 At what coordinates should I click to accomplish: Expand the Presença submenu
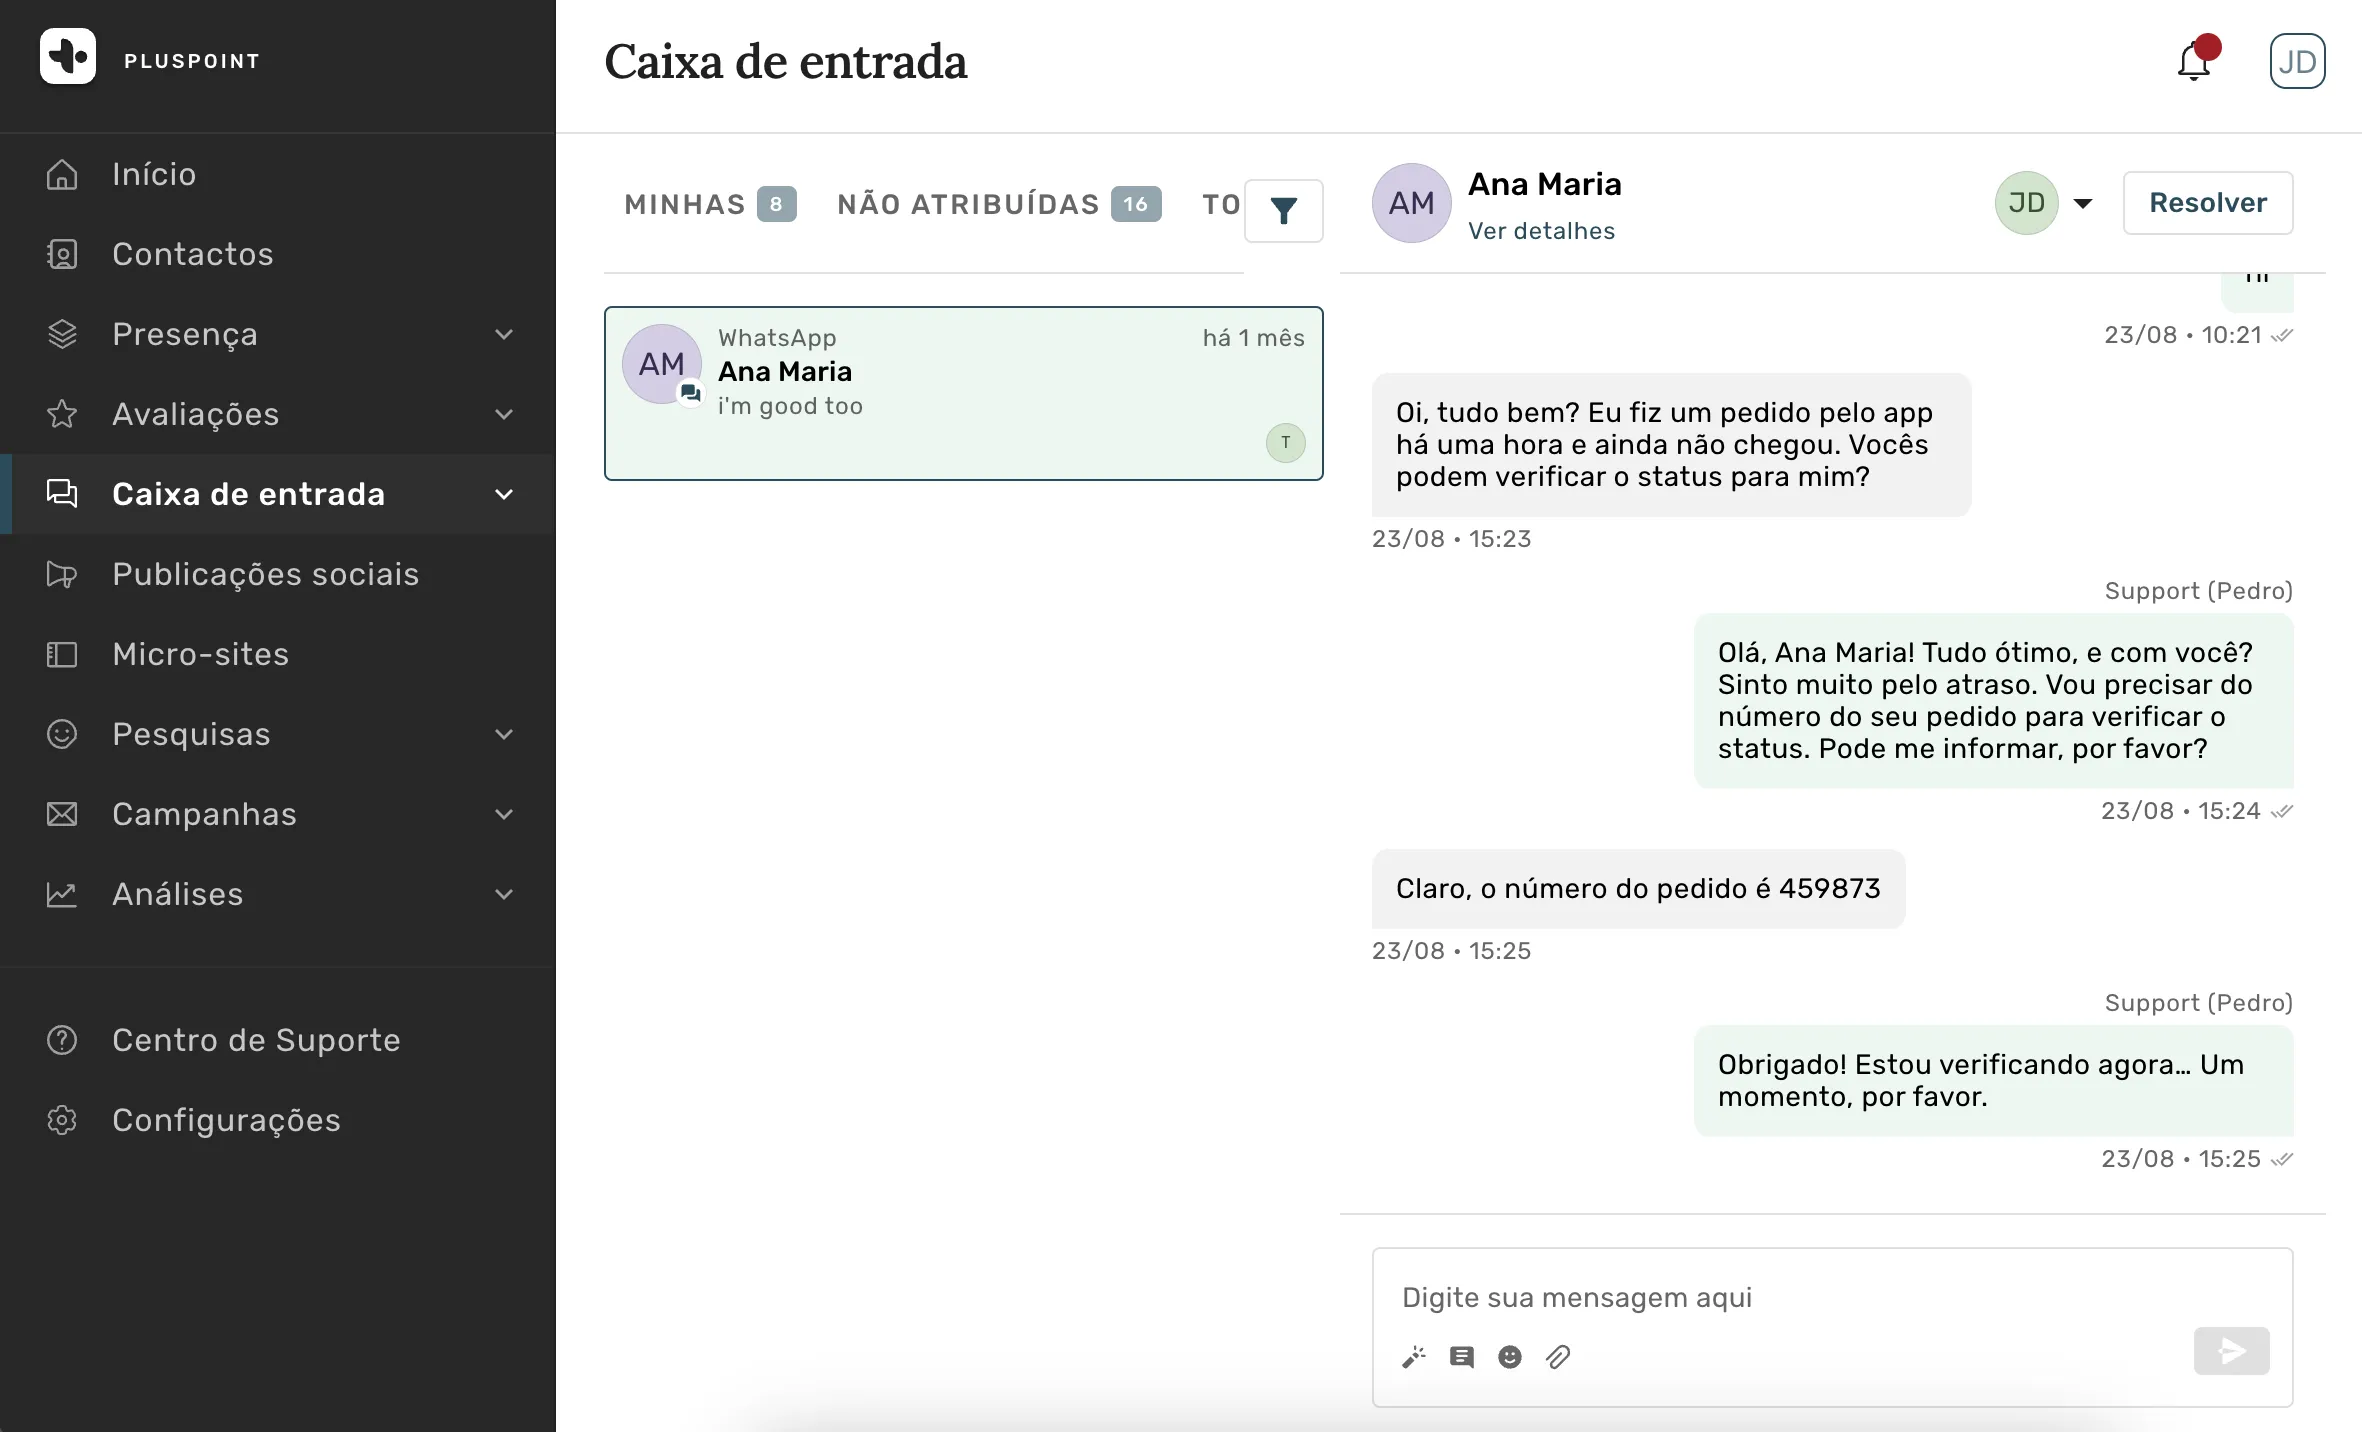click(x=504, y=334)
